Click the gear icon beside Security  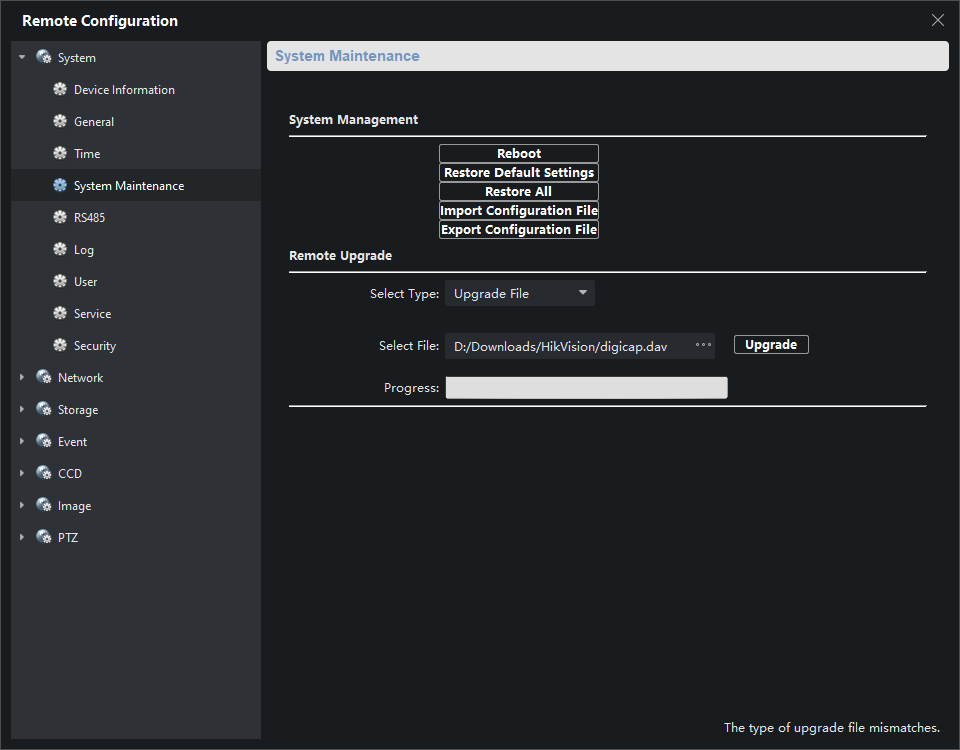coord(60,346)
